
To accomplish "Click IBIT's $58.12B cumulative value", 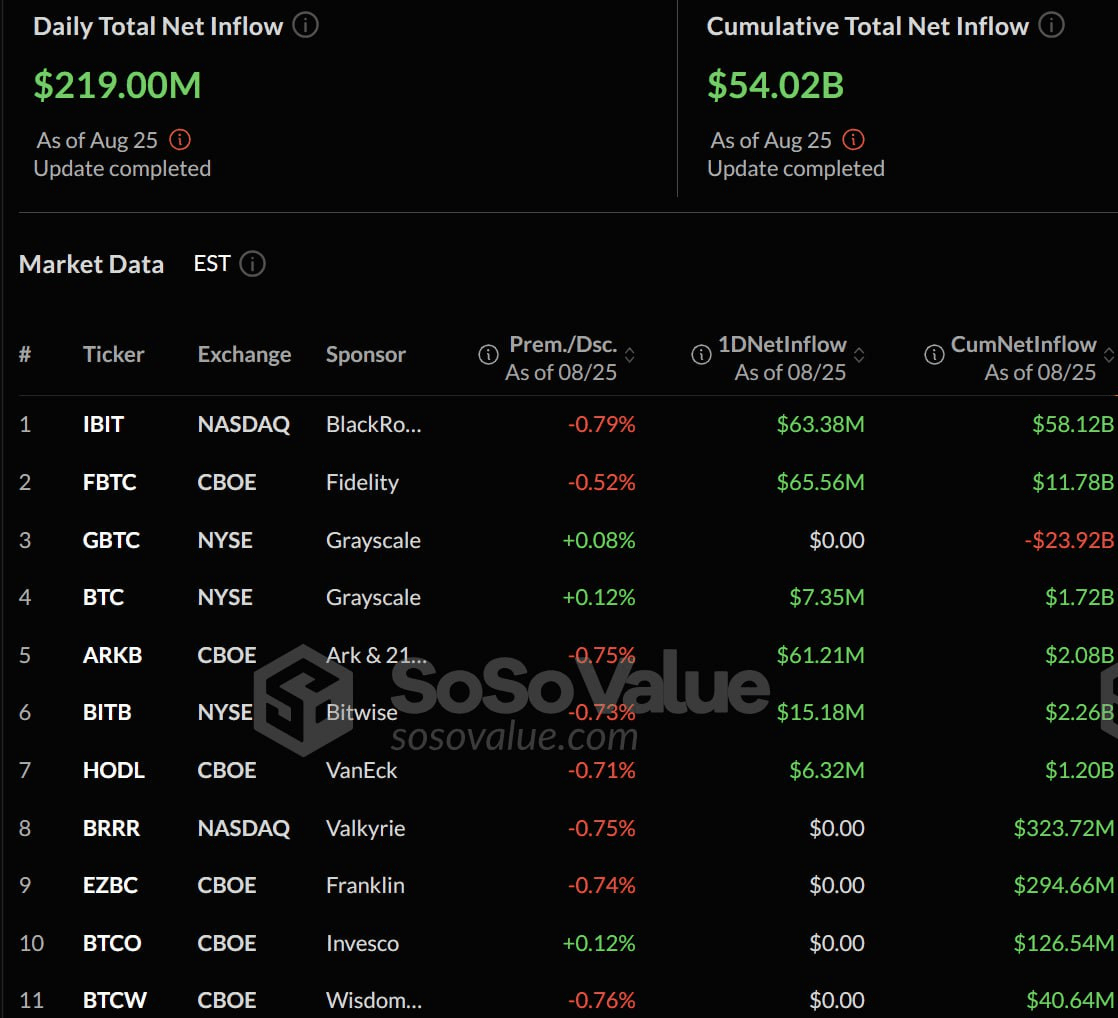I will click(x=1073, y=425).
